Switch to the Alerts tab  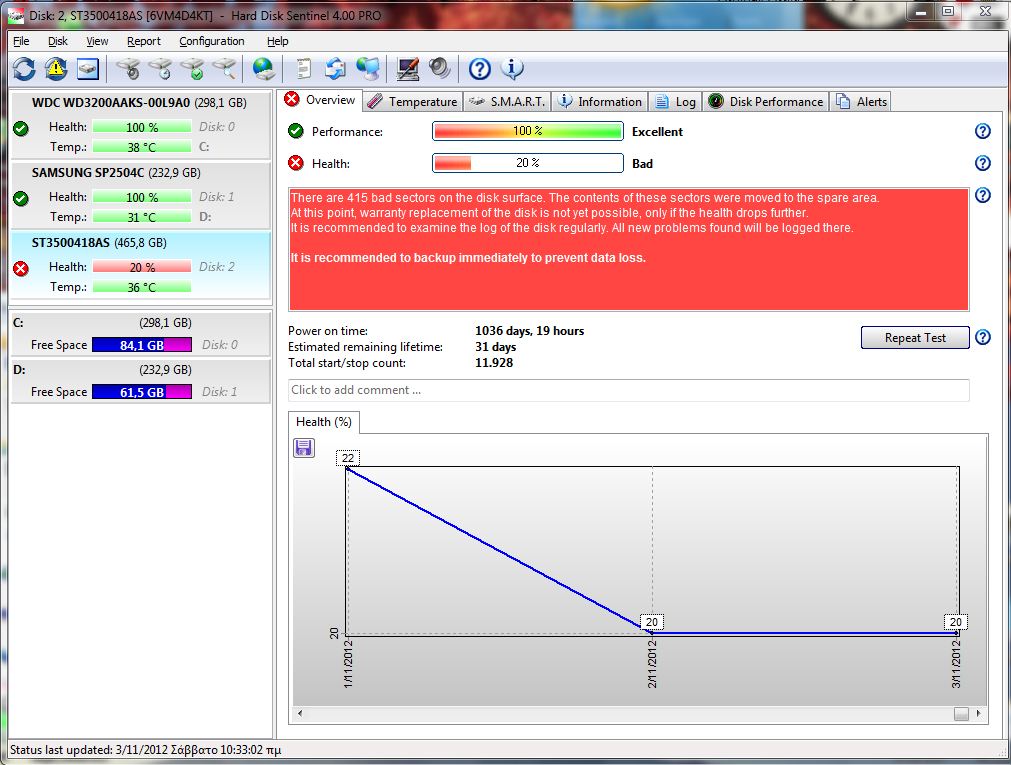click(x=861, y=101)
